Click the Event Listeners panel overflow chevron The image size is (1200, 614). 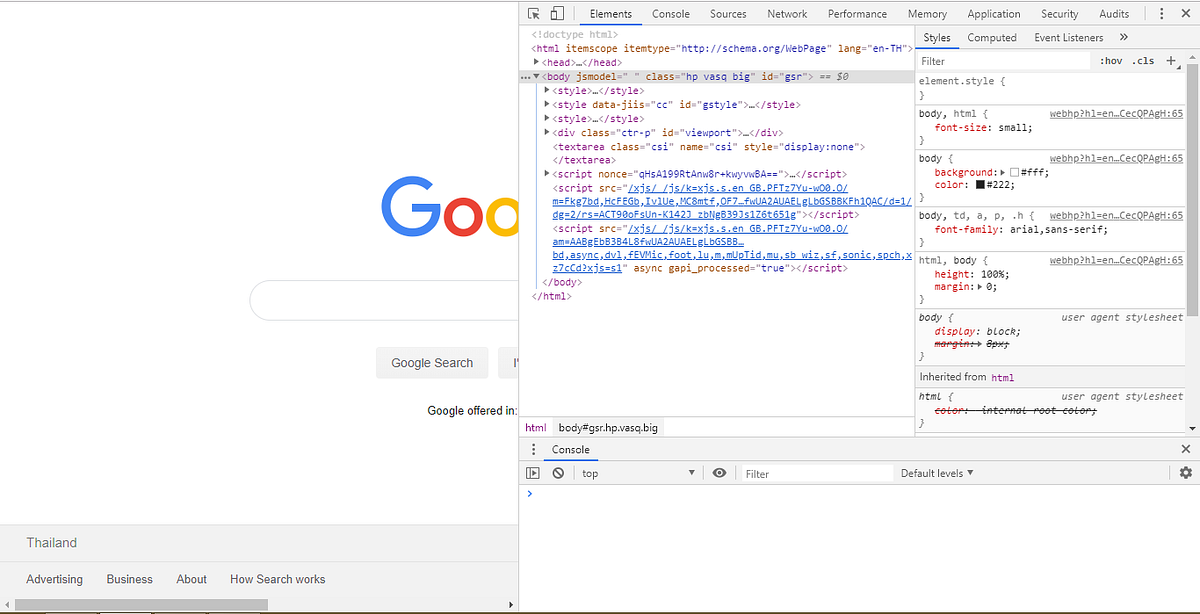(x=1123, y=37)
